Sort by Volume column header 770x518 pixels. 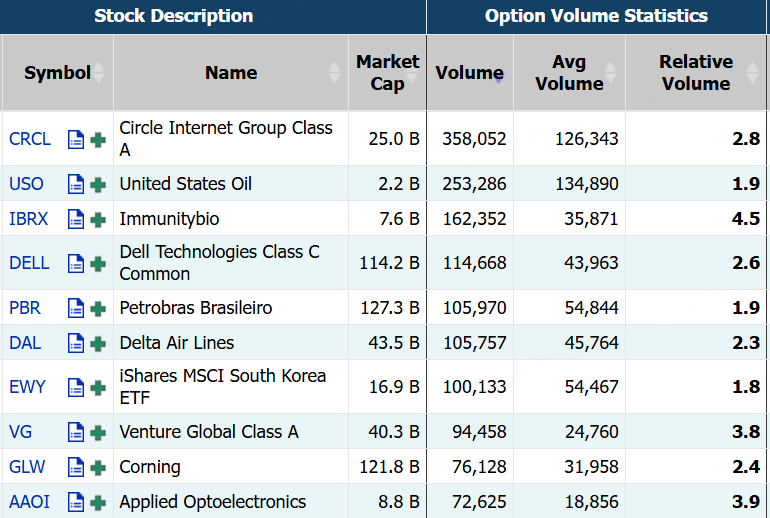click(469, 73)
